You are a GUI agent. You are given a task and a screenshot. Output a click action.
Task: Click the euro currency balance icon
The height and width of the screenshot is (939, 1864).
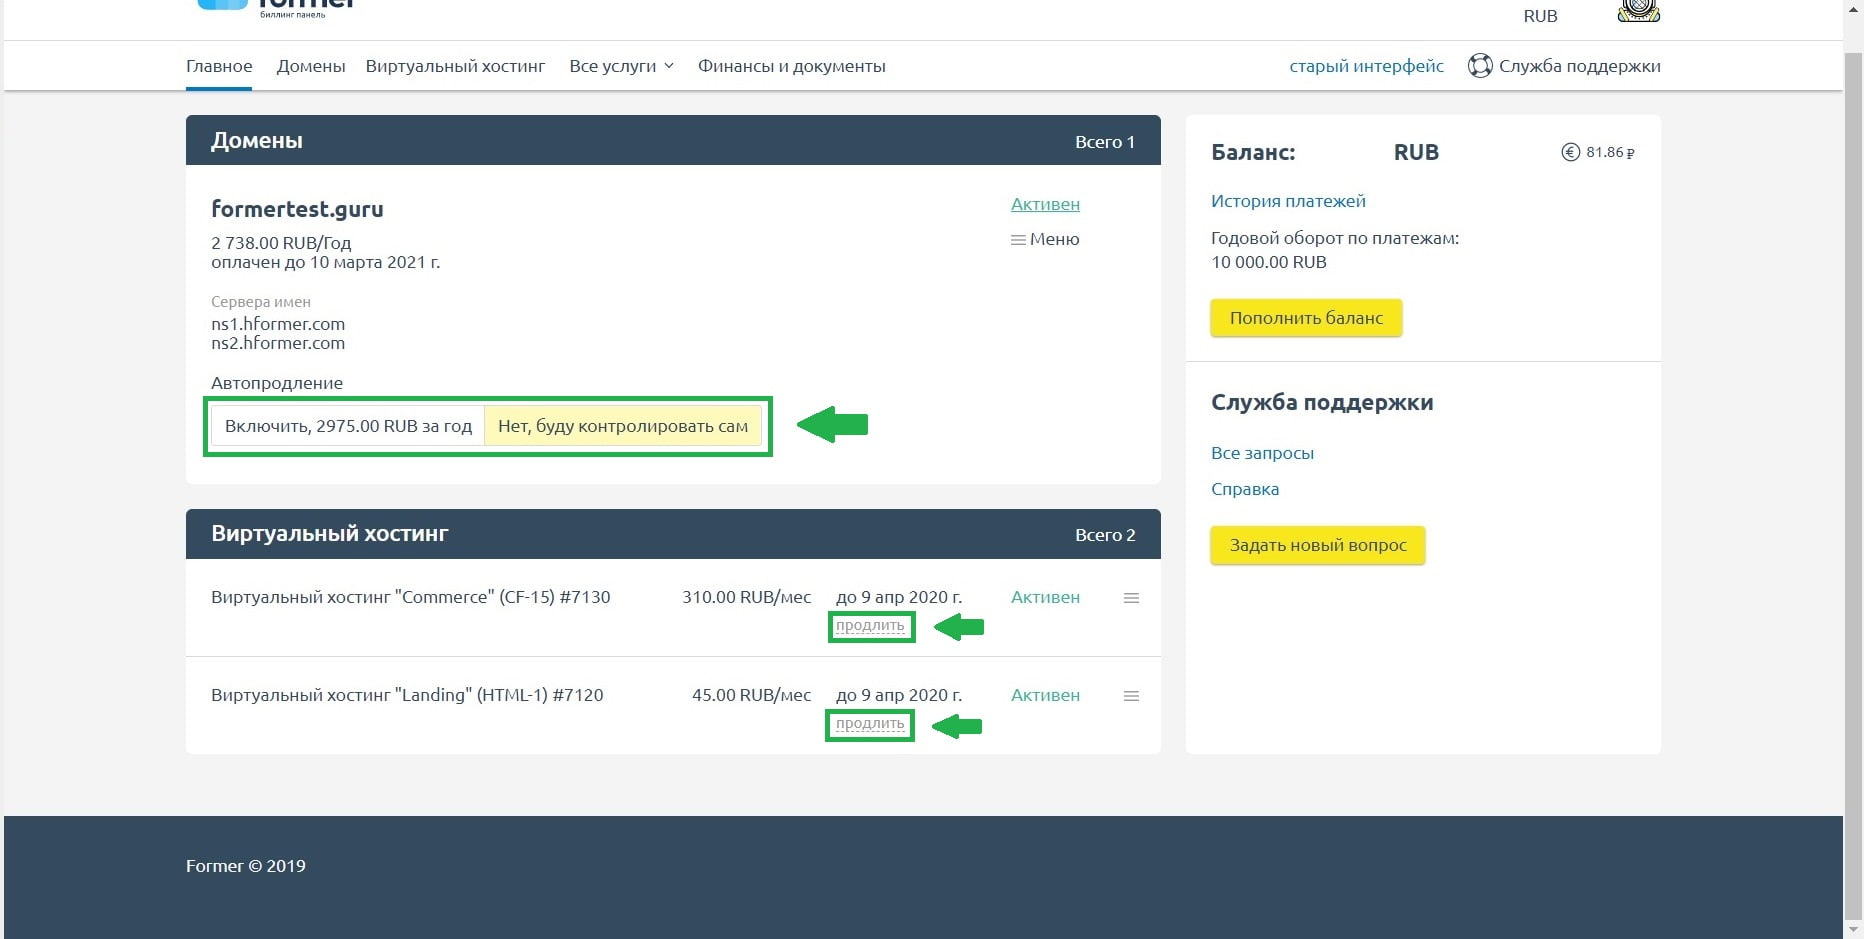pos(1570,152)
